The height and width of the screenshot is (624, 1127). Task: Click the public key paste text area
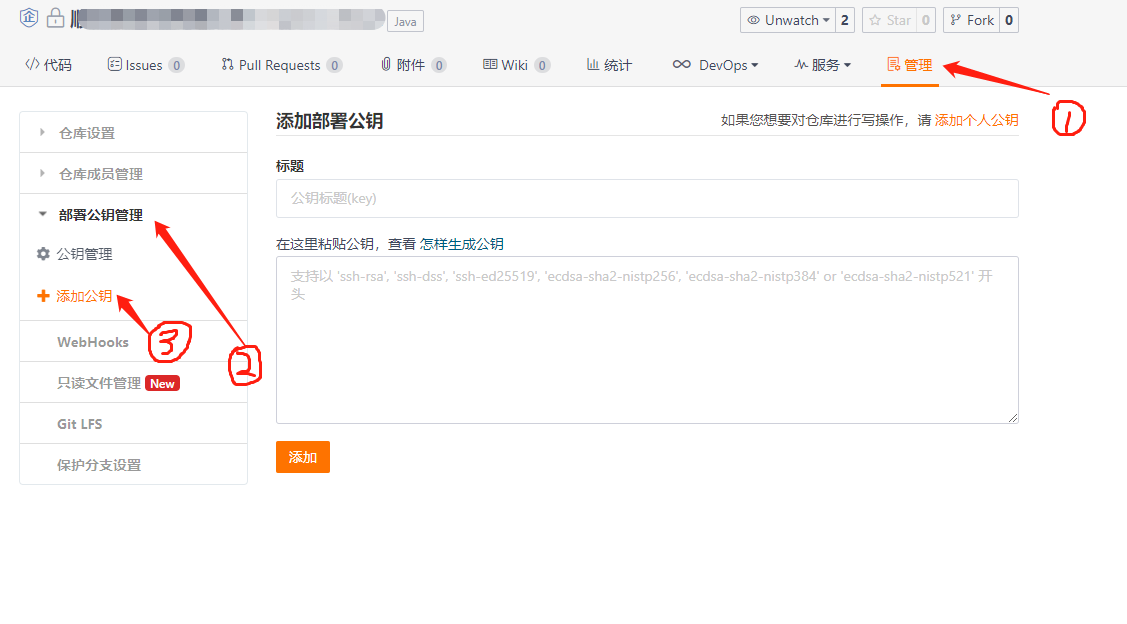(x=647, y=340)
